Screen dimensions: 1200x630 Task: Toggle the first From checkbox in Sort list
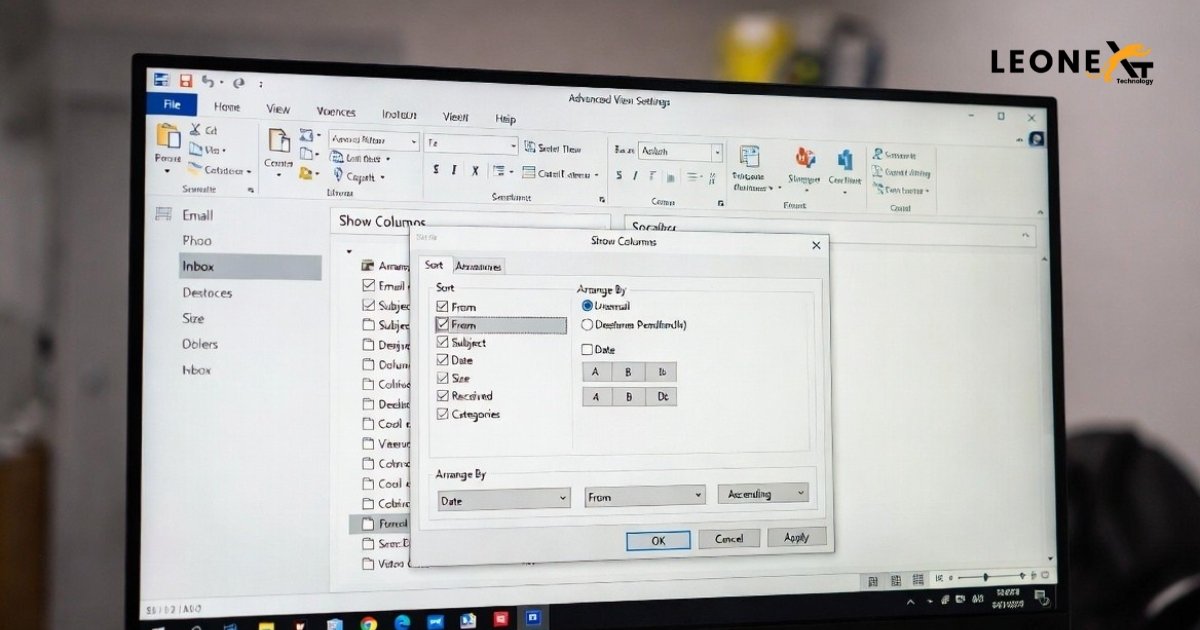(x=442, y=307)
